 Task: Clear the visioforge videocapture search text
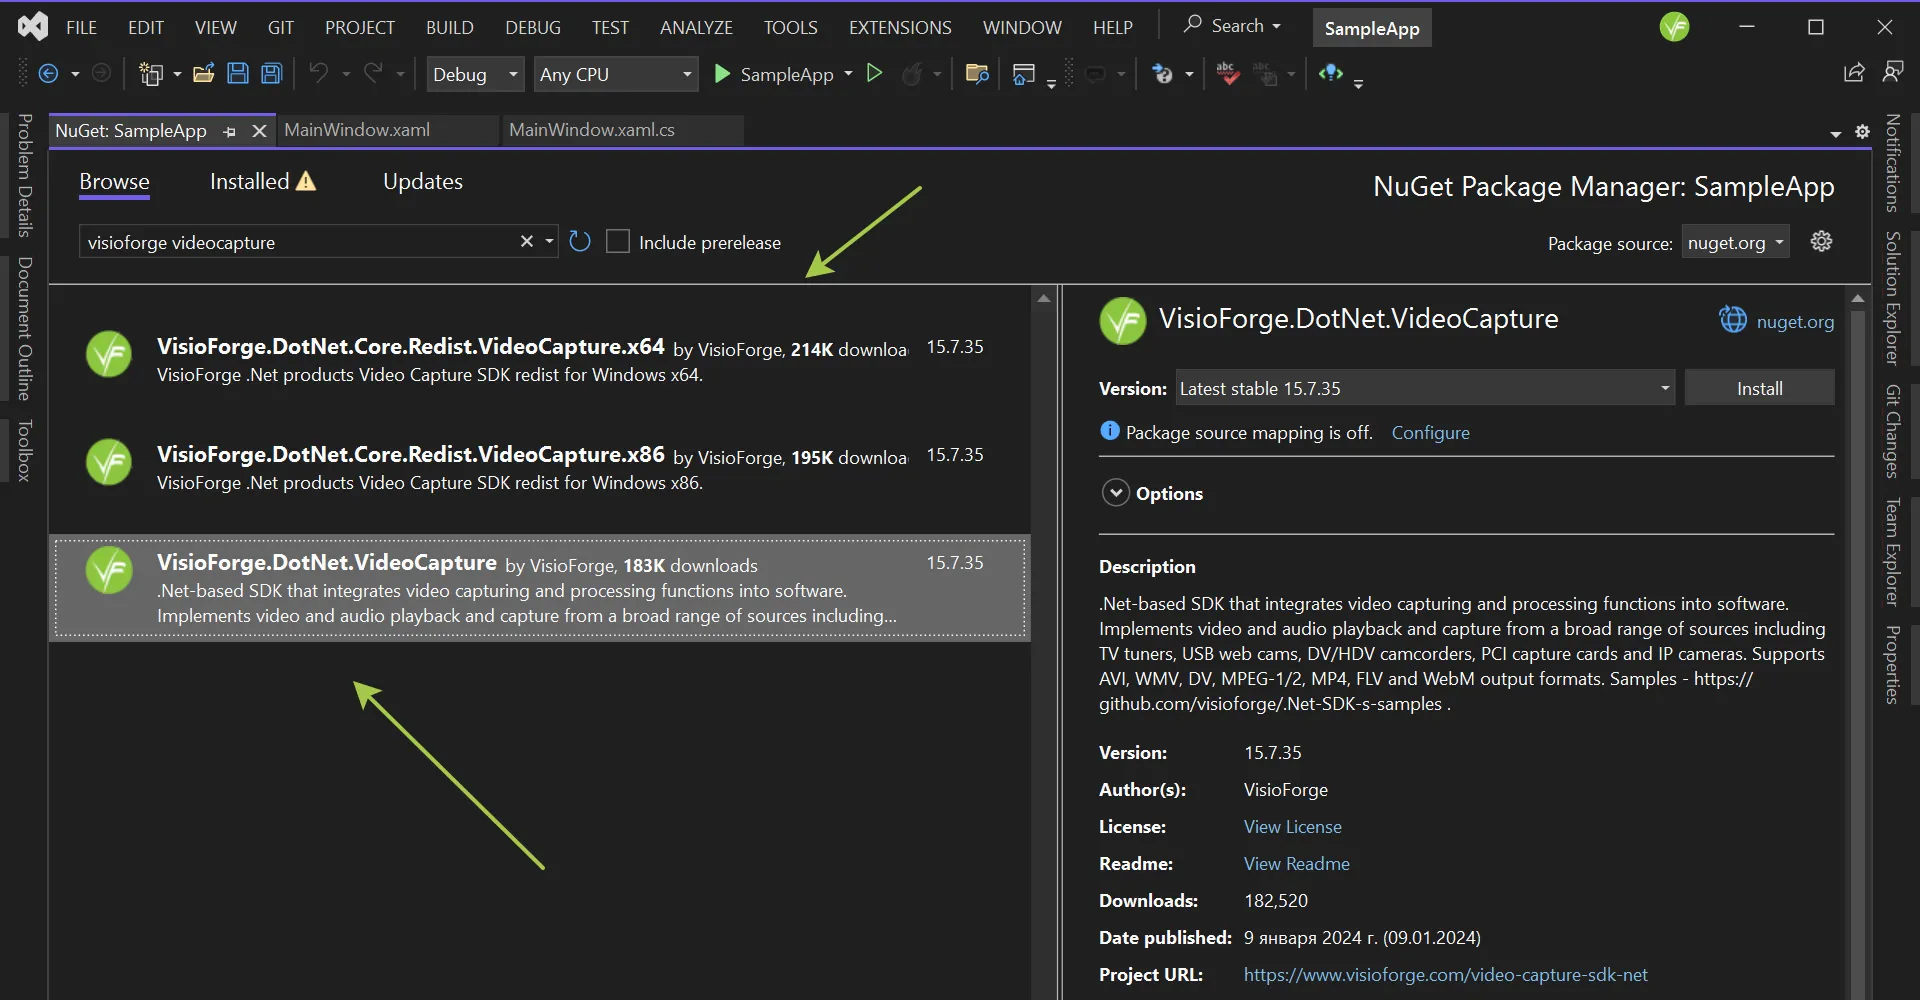[527, 241]
